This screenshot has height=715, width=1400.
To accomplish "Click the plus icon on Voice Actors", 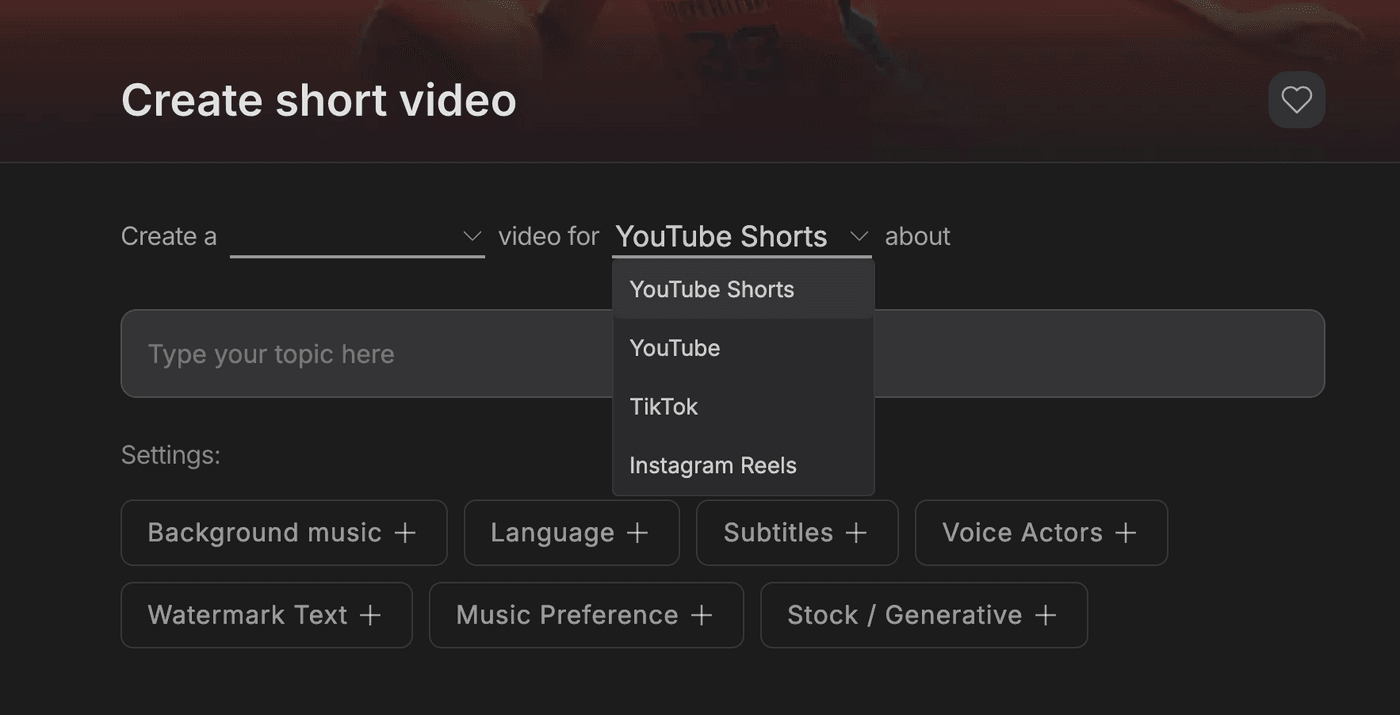I will pos(1126,533).
